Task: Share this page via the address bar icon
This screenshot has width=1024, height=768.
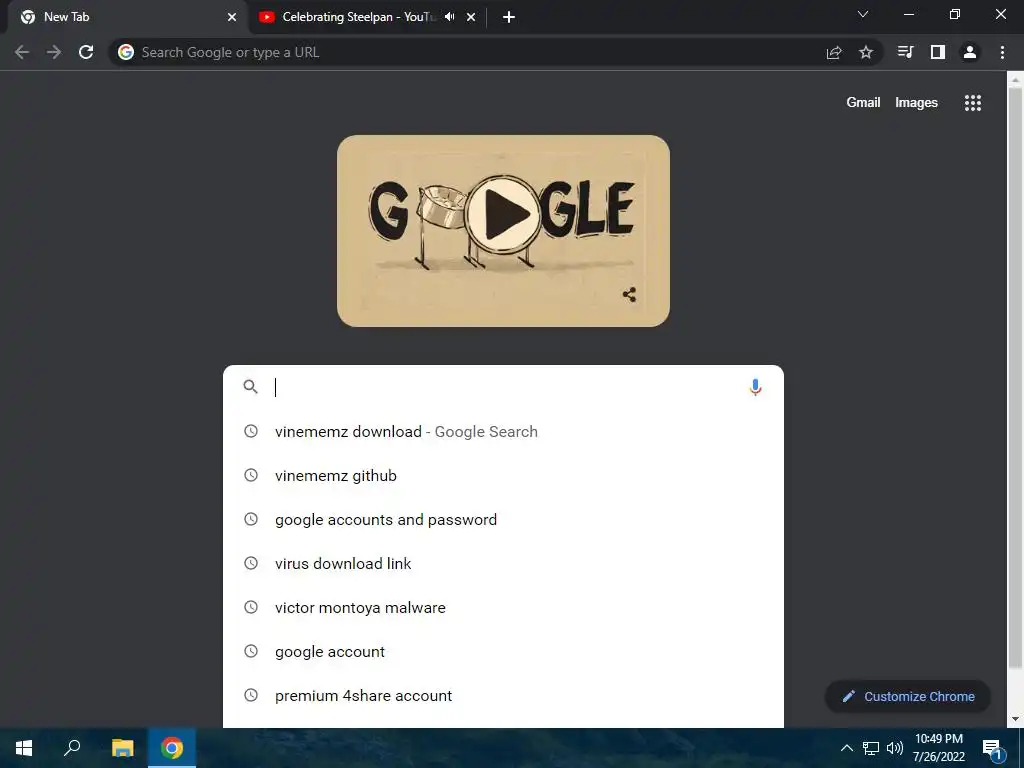Action: tap(834, 52)
